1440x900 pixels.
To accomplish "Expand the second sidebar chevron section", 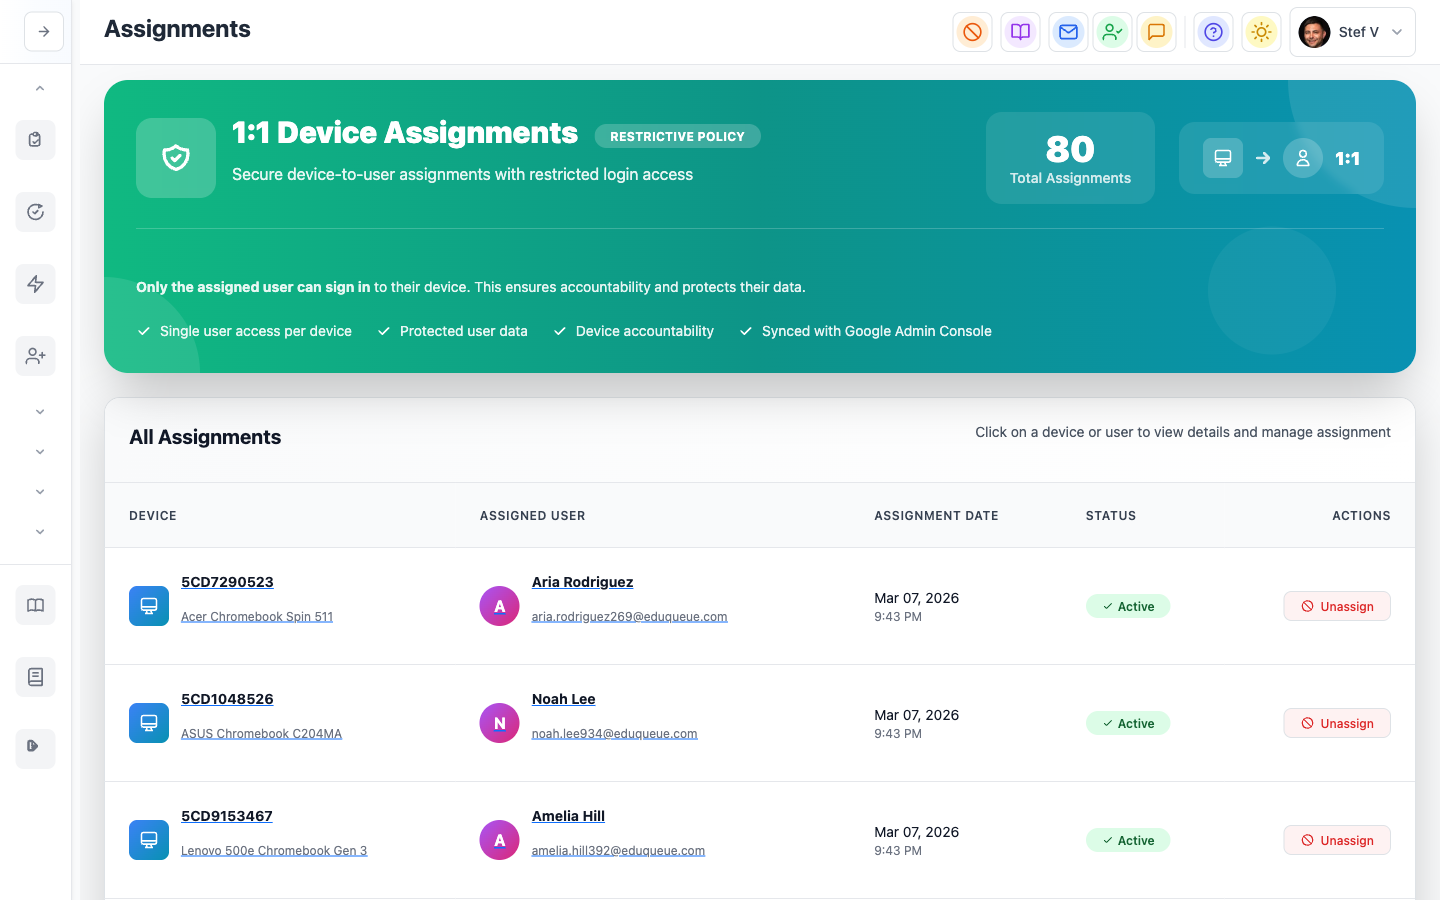I will point(39,451).
